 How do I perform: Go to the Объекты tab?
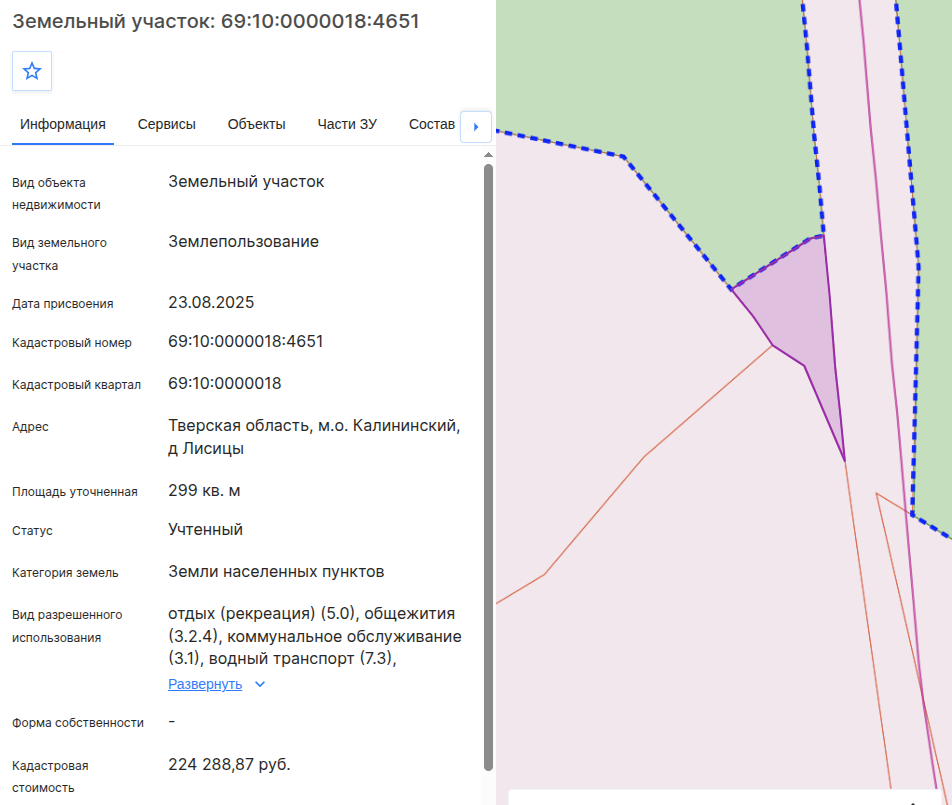pyautogui.click(x=256, y=124)
